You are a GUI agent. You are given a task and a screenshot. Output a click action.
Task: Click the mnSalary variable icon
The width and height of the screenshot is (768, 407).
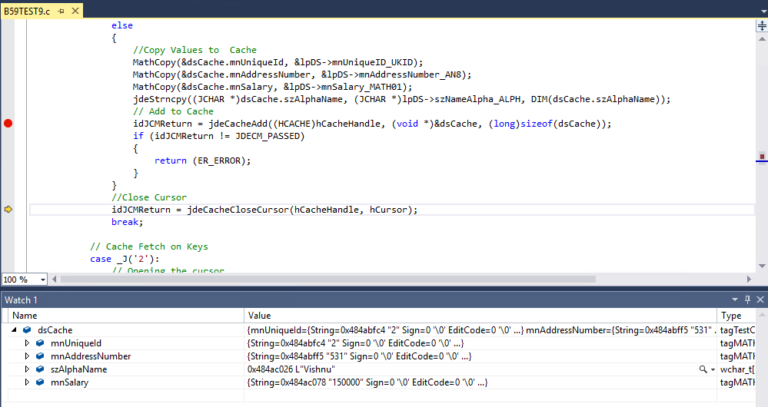click(40, 383)
